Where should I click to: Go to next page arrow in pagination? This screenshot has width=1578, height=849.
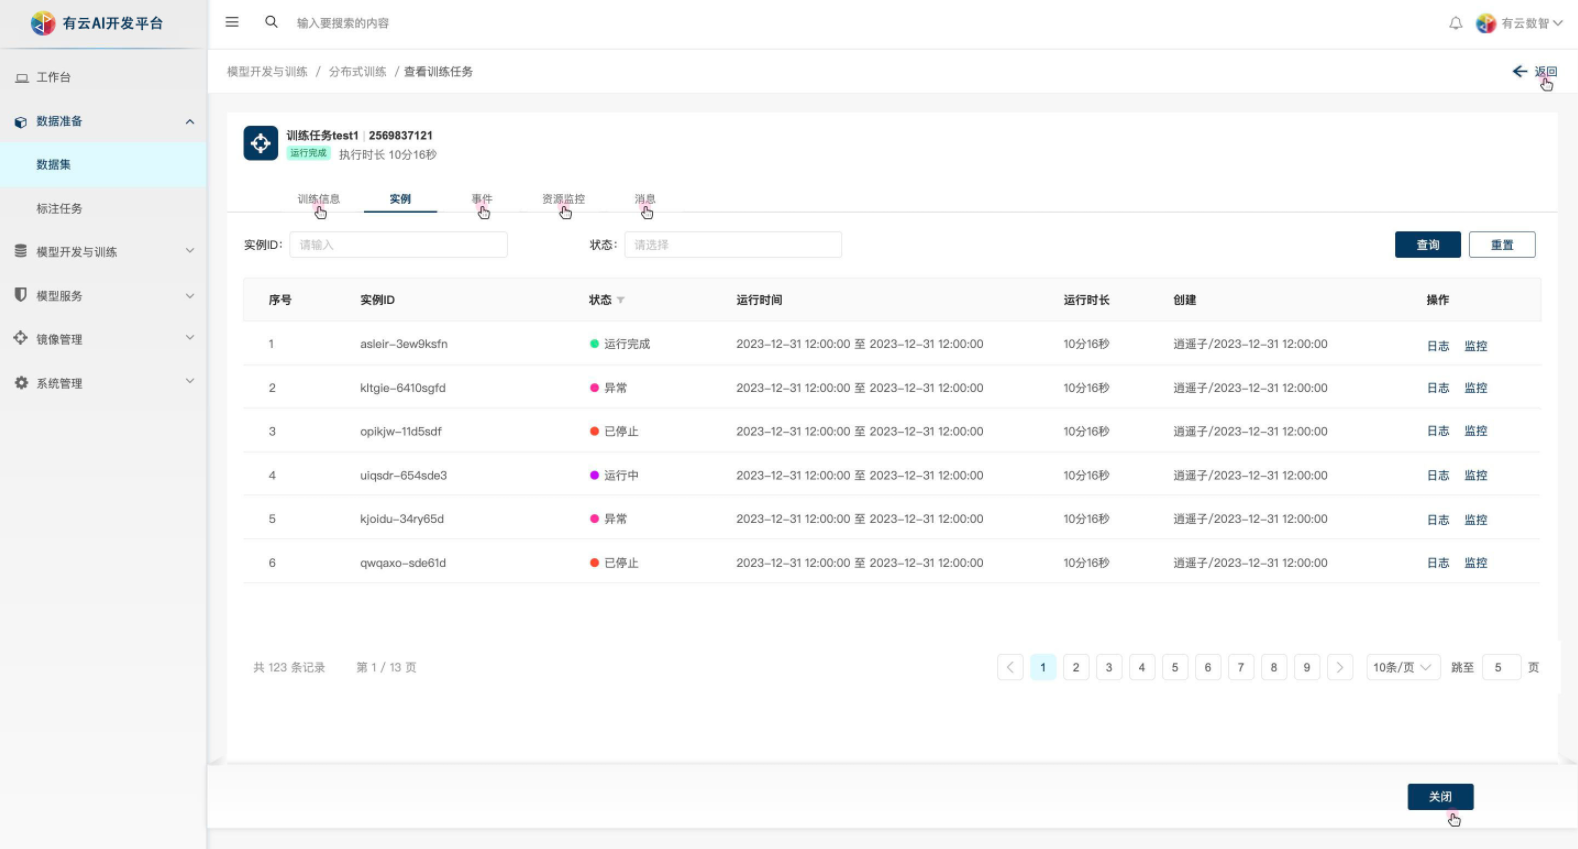pos(1340,667)
